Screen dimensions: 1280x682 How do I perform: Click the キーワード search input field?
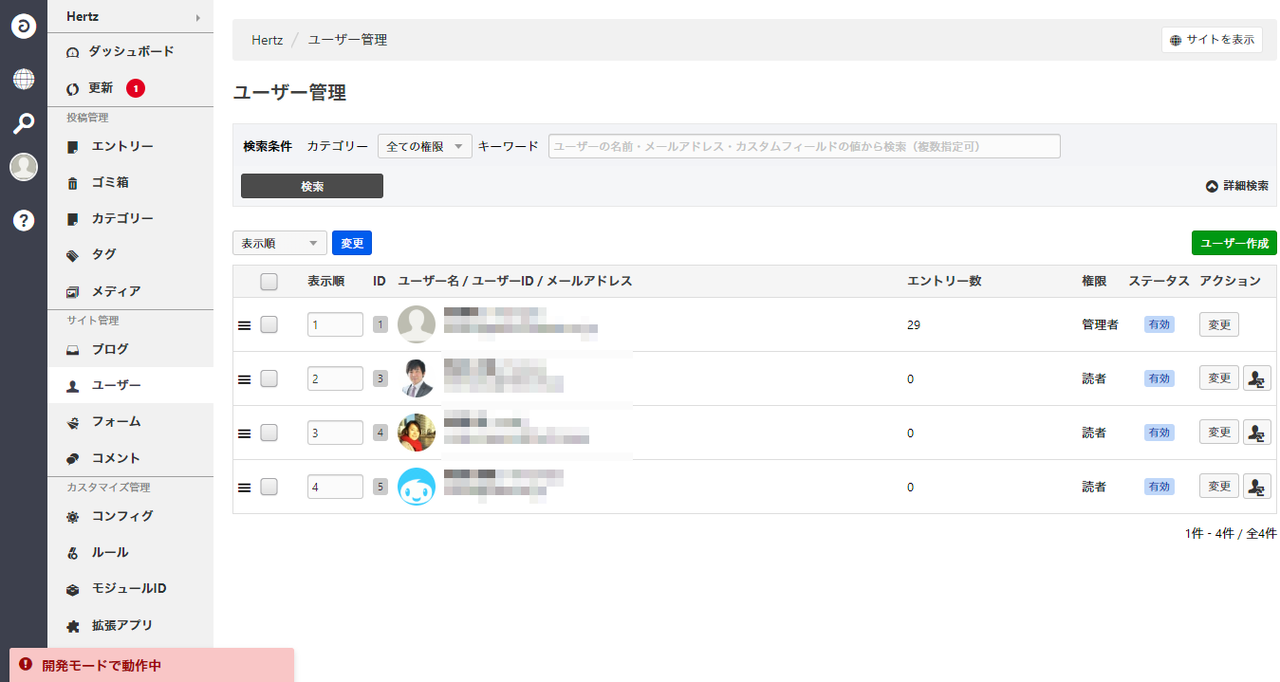804,146
